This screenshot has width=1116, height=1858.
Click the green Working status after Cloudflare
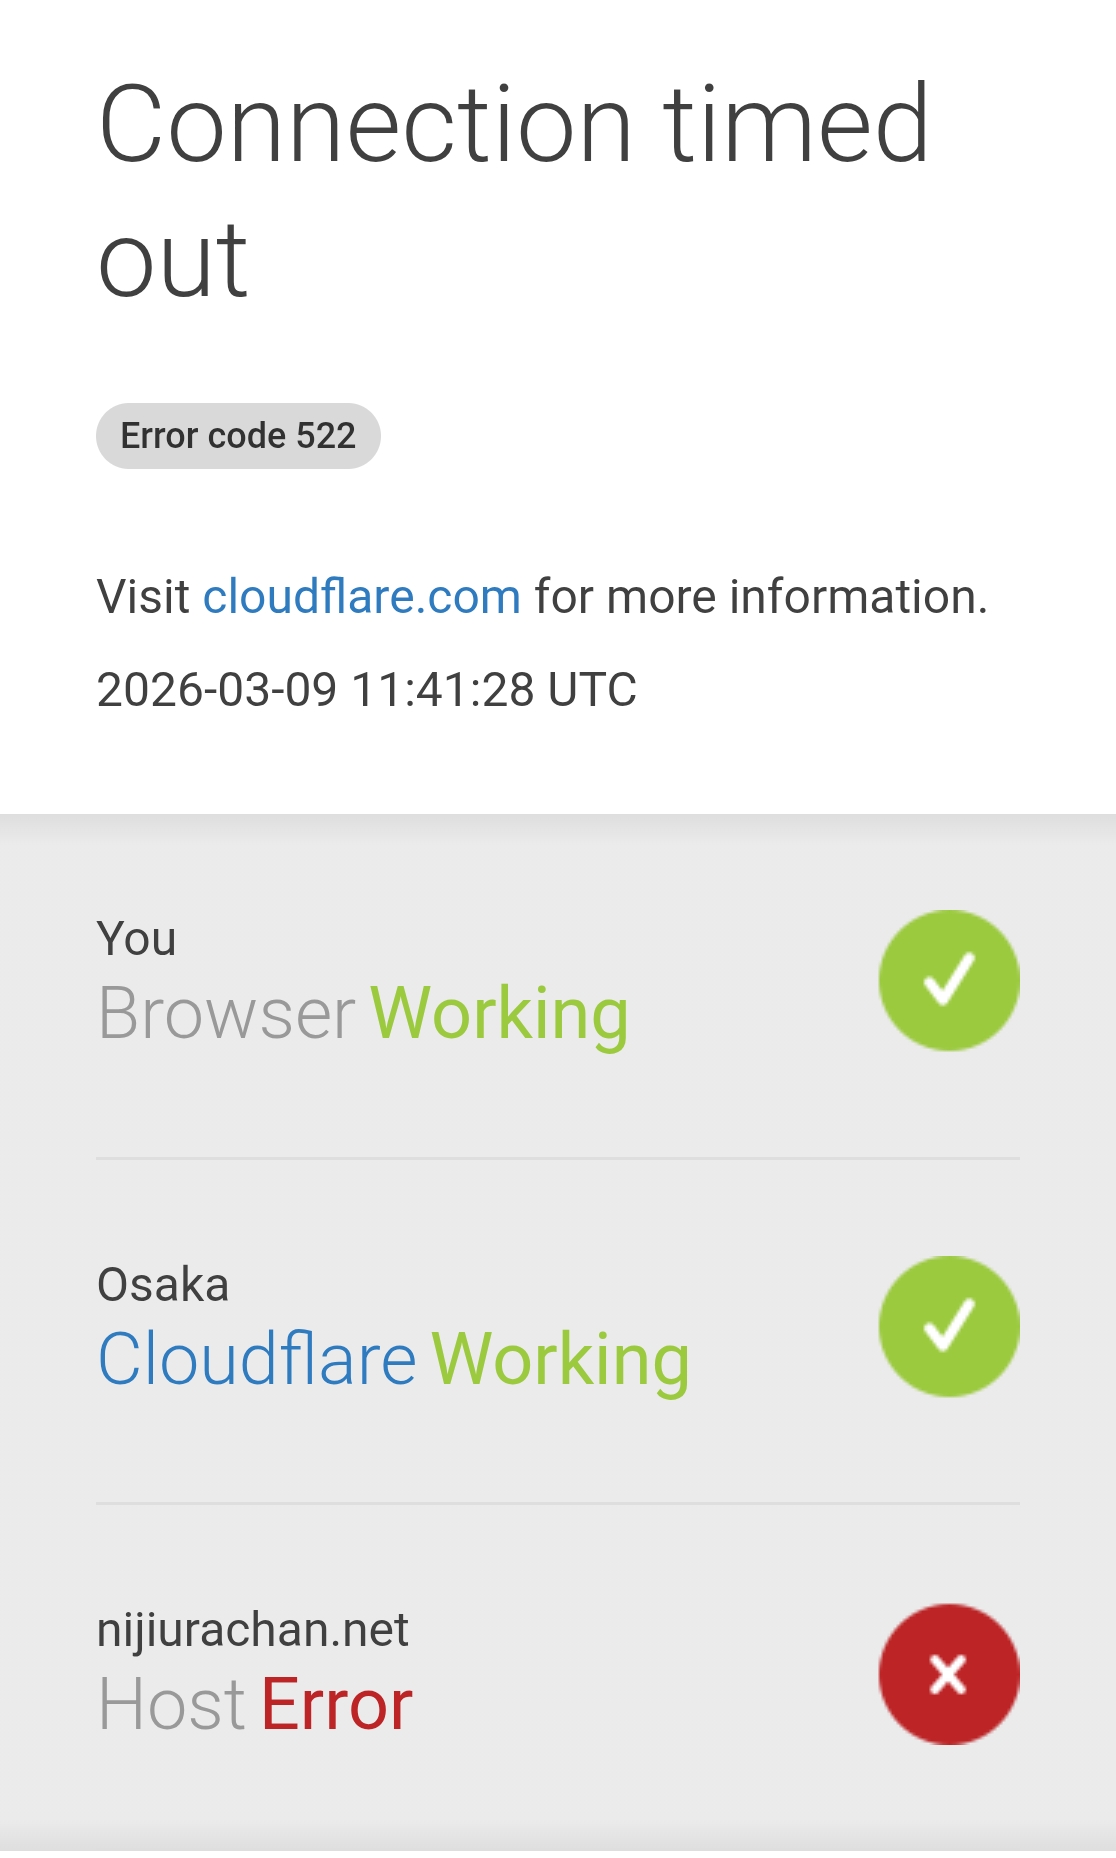coord(560,1360)
